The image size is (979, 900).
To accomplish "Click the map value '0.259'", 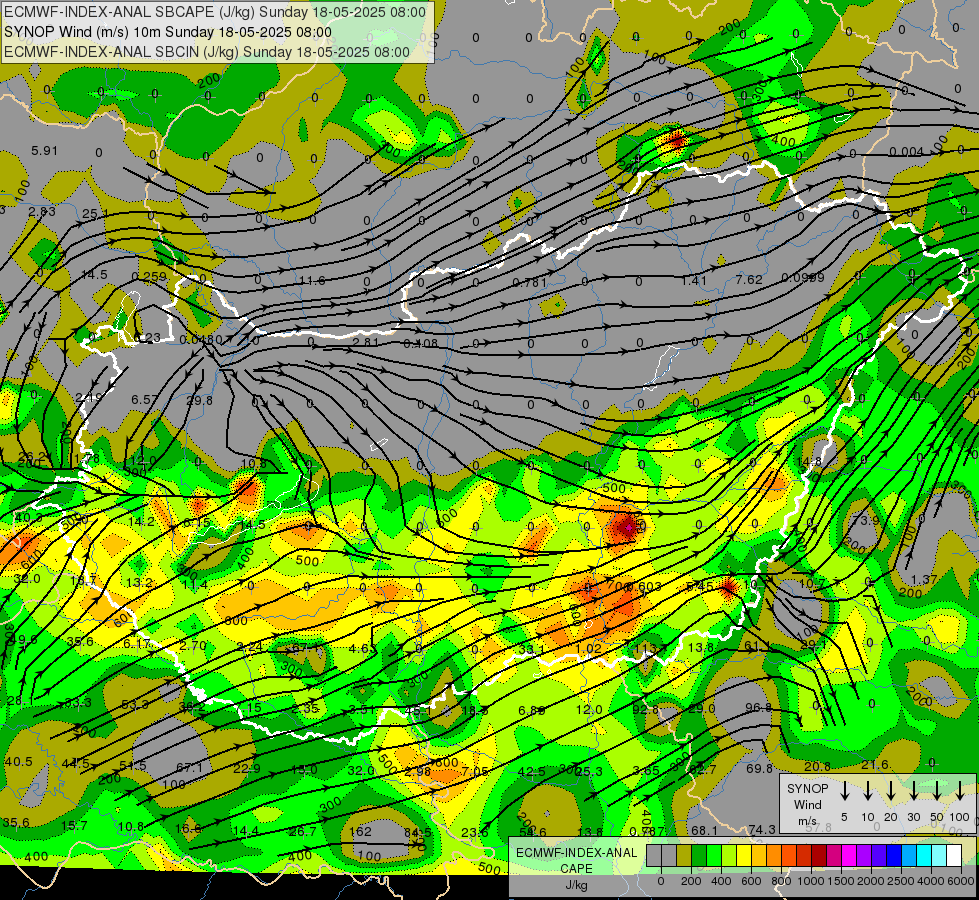I will 149,277.
